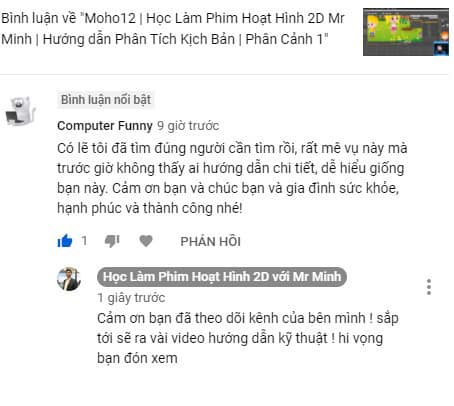This screenshot has height=406, width=454.
Task: Click the like count number 1
Action: click(84, 241)
